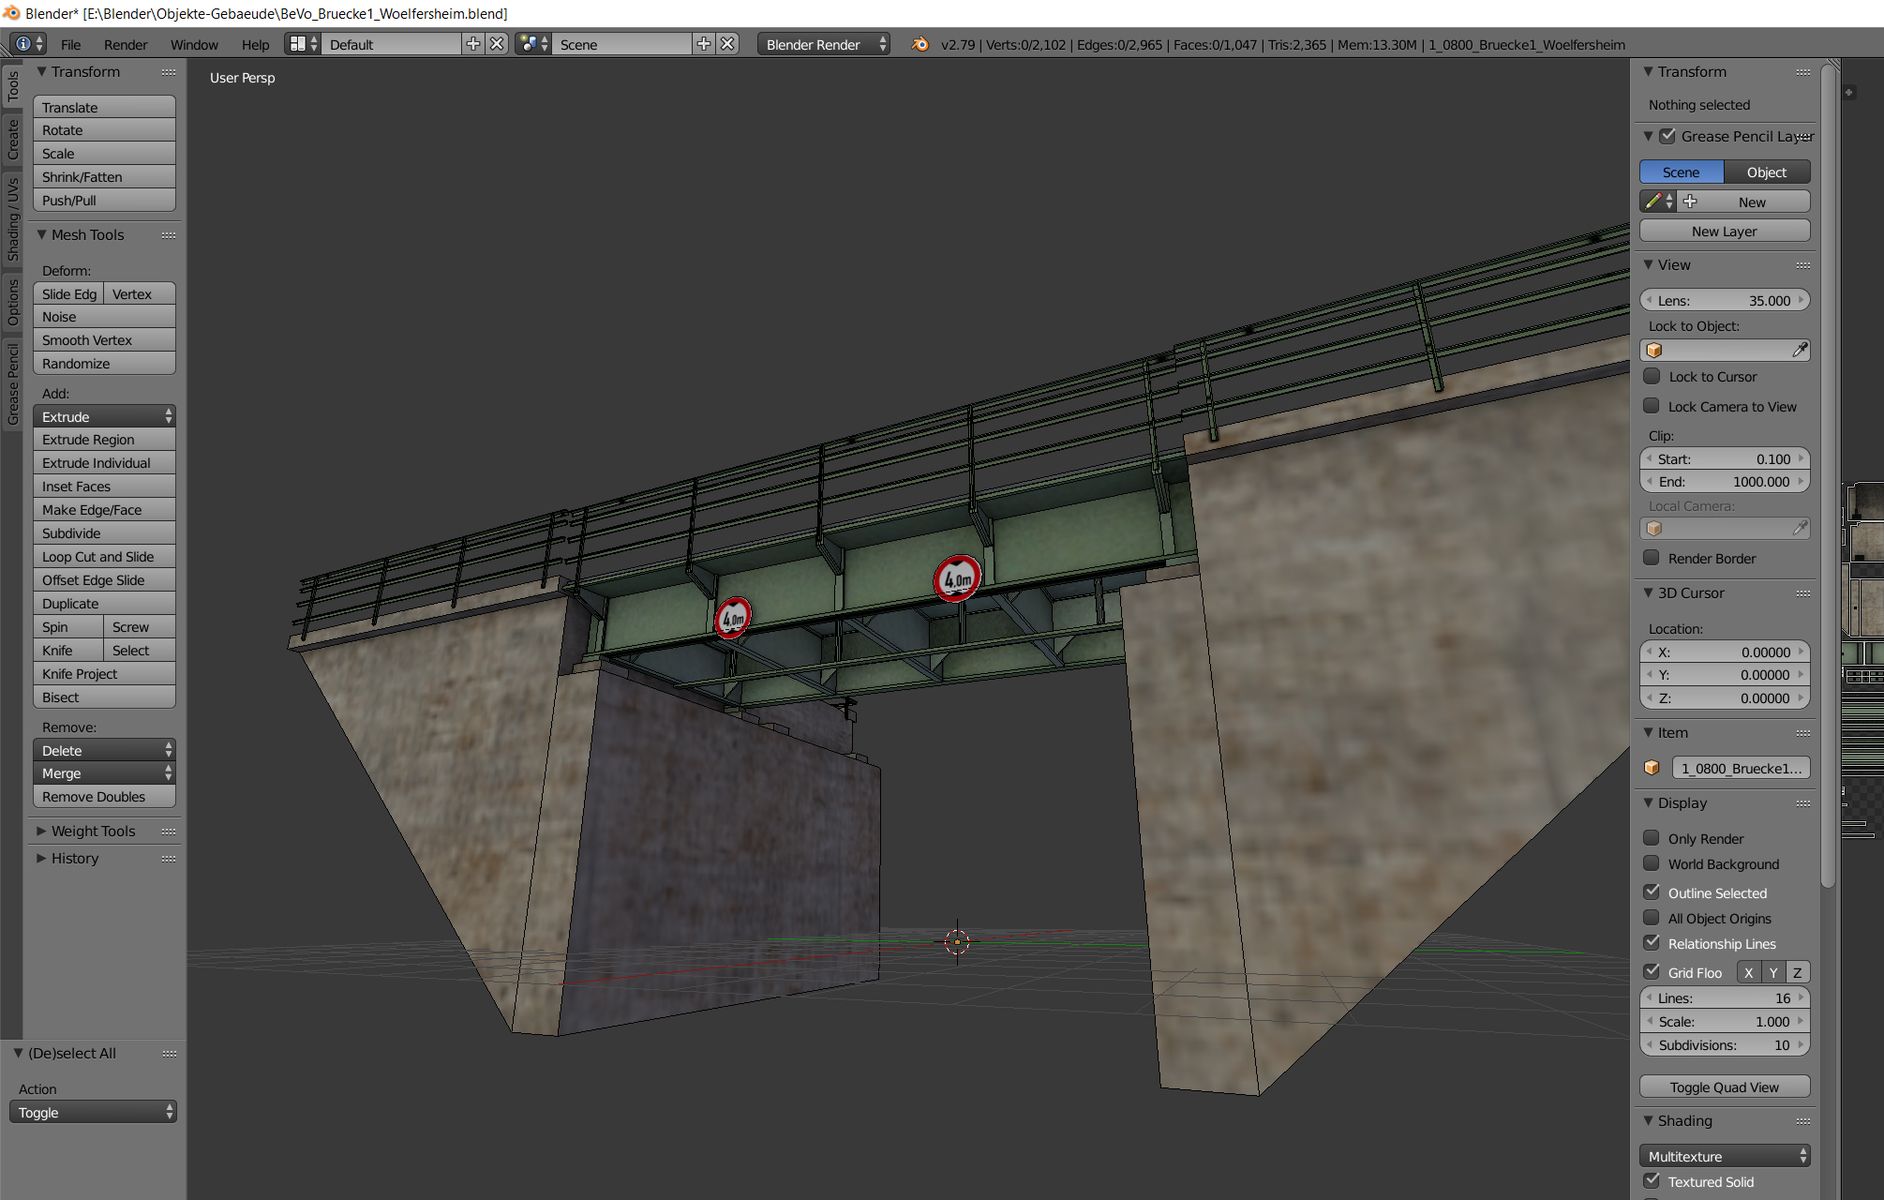Click the Blender icon in the title bar

coord(11,13)
